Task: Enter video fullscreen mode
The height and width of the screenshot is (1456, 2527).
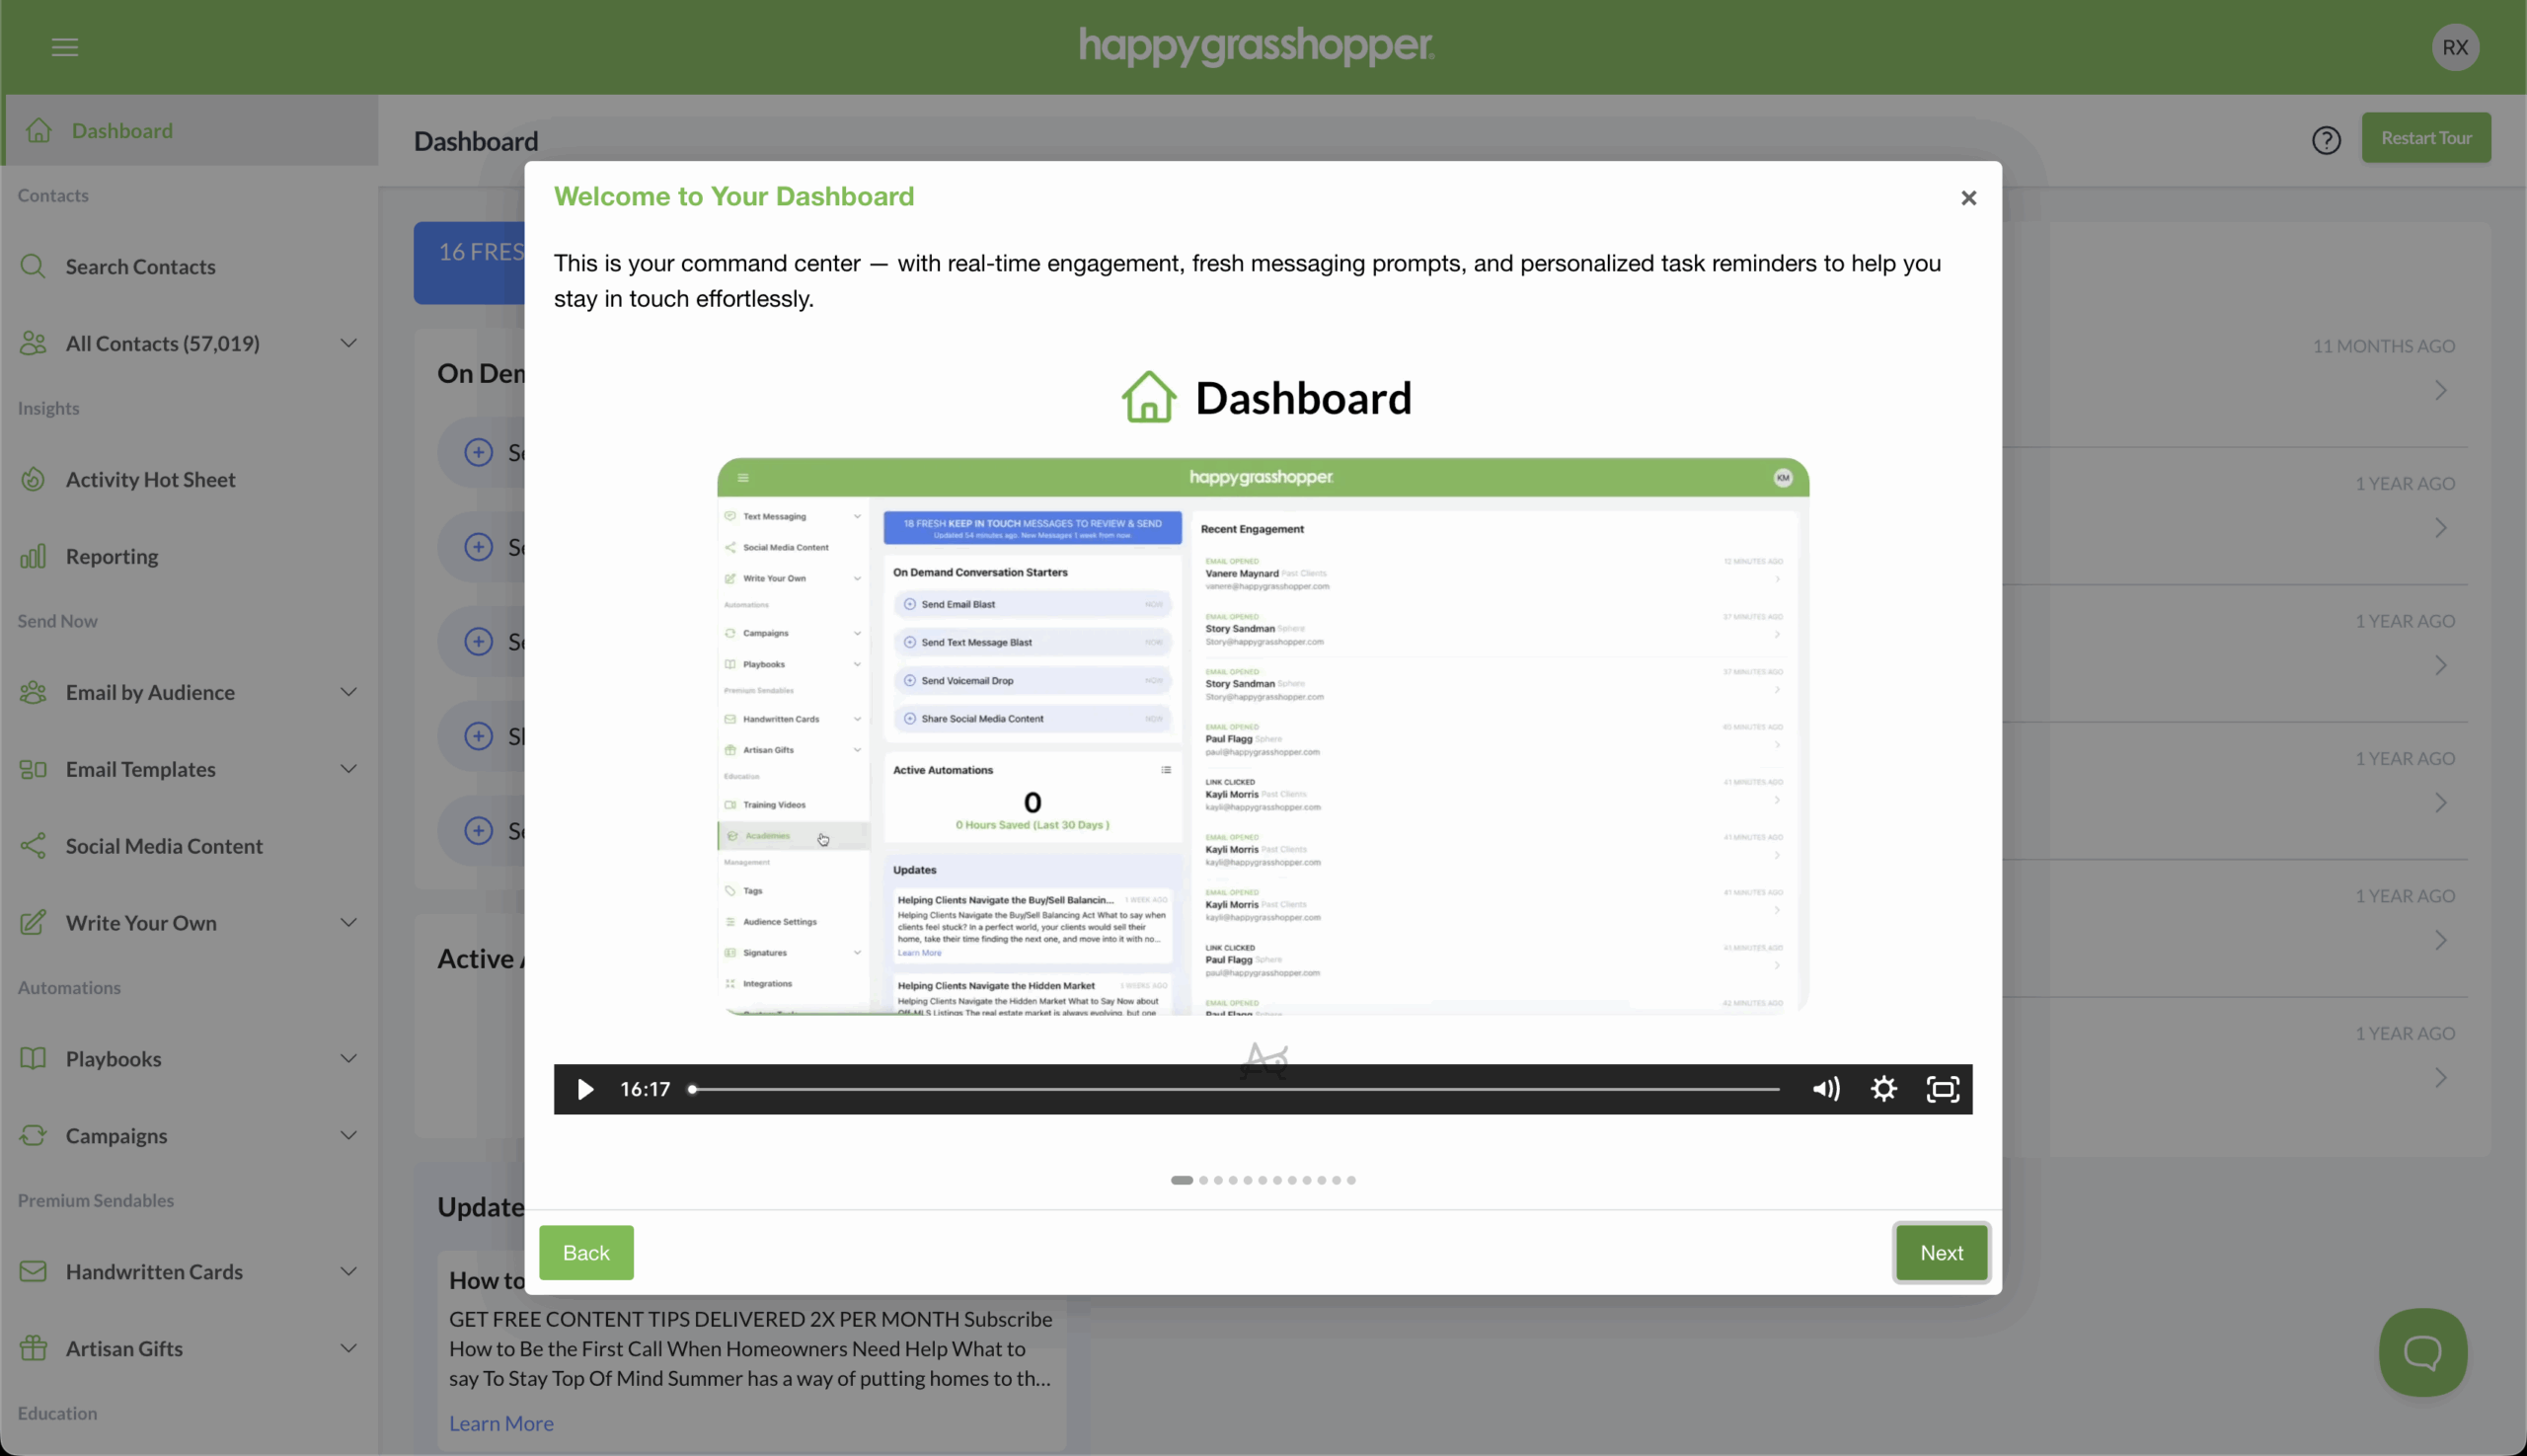Action: pos(1942,1089)
